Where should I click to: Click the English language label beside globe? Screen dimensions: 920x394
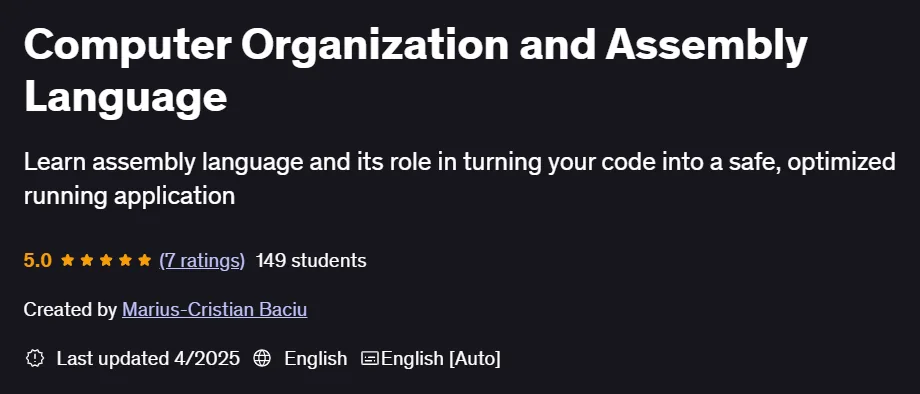click(x=316, y=358)
